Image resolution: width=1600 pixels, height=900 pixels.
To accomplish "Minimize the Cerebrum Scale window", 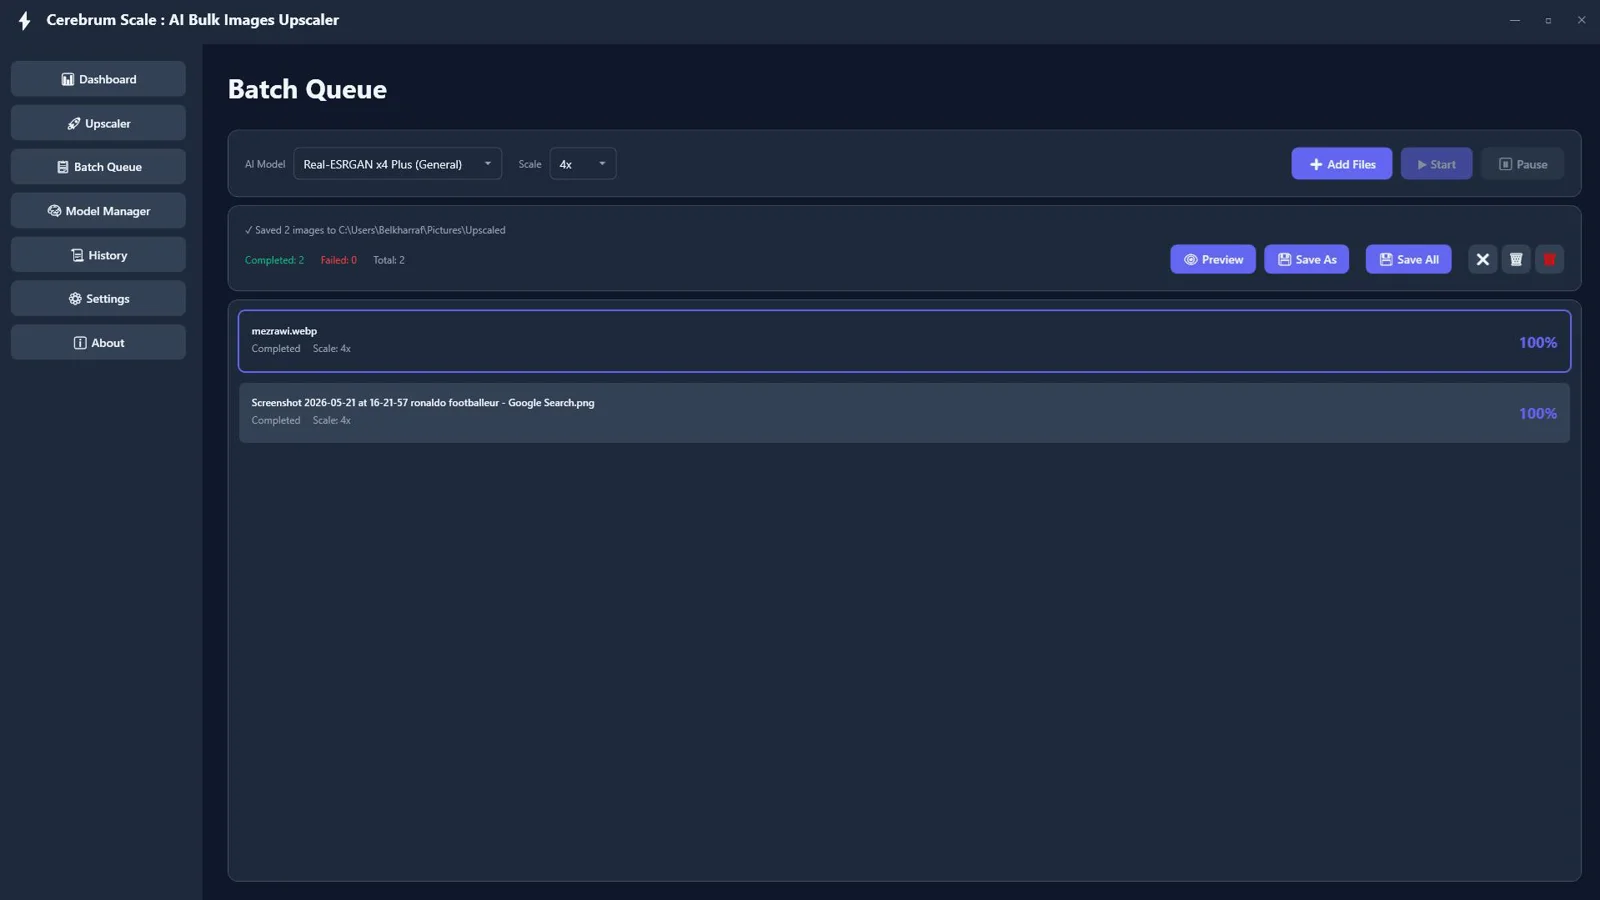I will click(1515, 20).
